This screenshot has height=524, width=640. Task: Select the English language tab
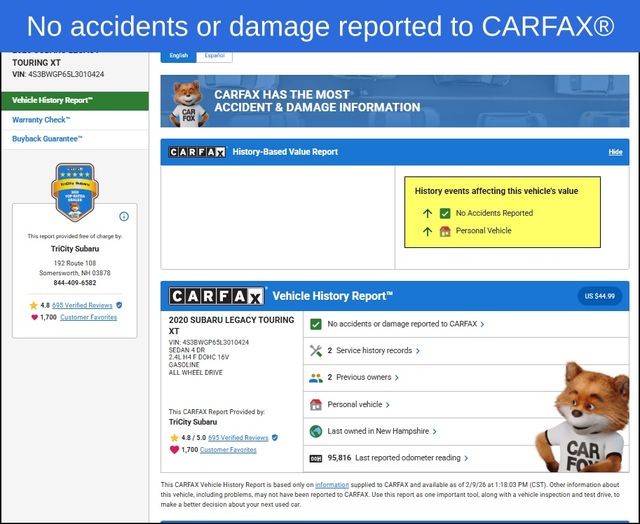(x=178, y=56)
